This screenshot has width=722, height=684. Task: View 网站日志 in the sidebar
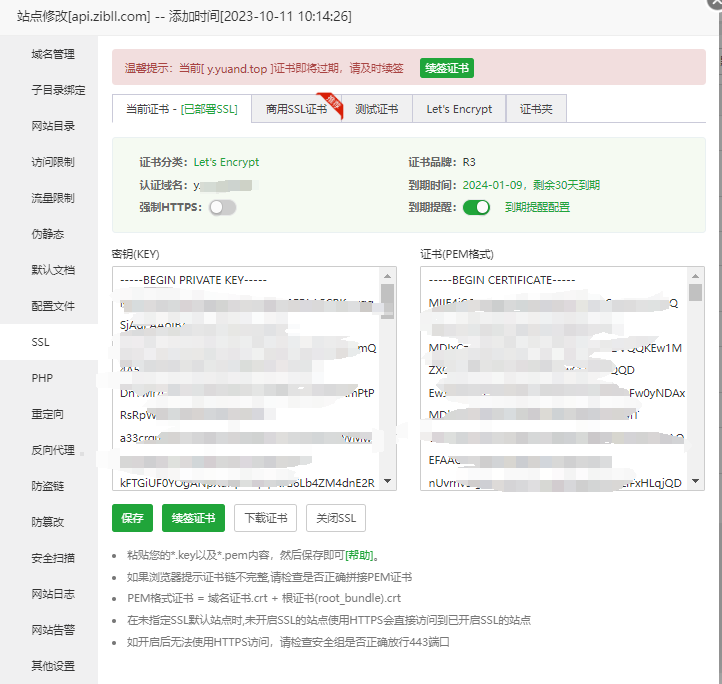[x=52, y=594]
